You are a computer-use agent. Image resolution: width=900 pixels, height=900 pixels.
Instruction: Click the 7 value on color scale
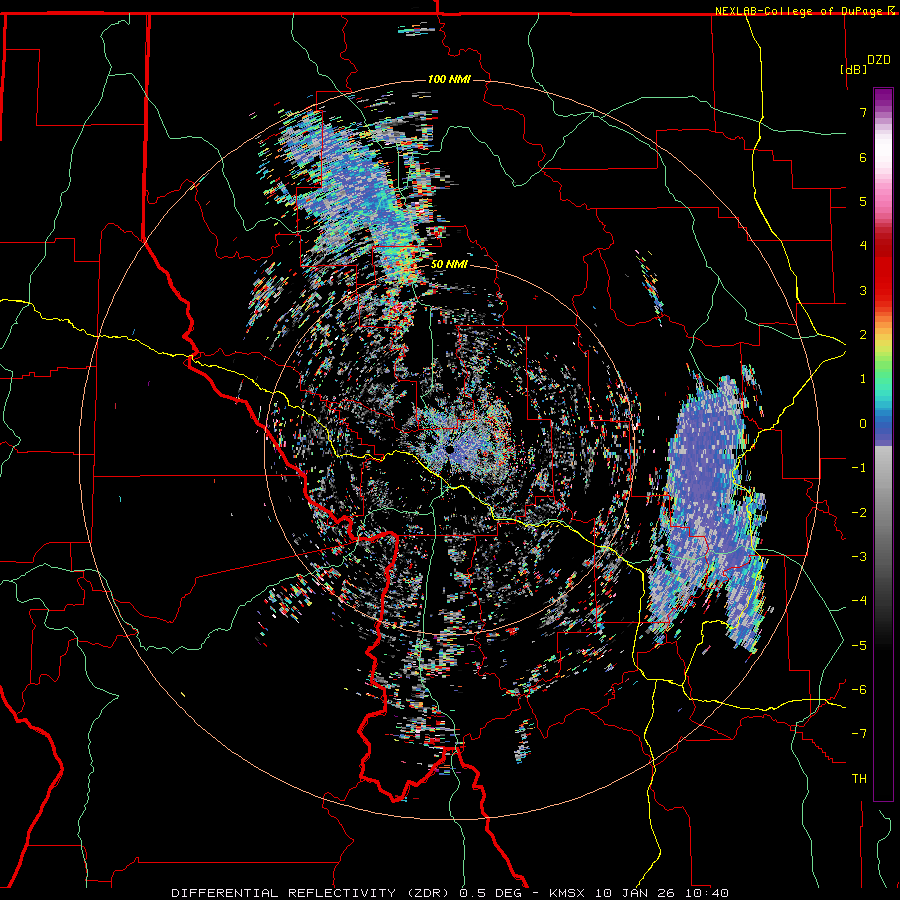coord(863,112)
